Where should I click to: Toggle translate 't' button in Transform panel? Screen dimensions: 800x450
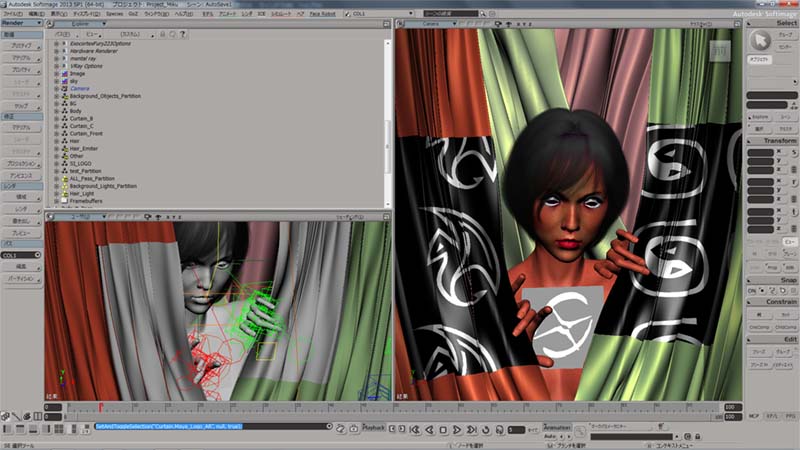(x=794, y=211)
